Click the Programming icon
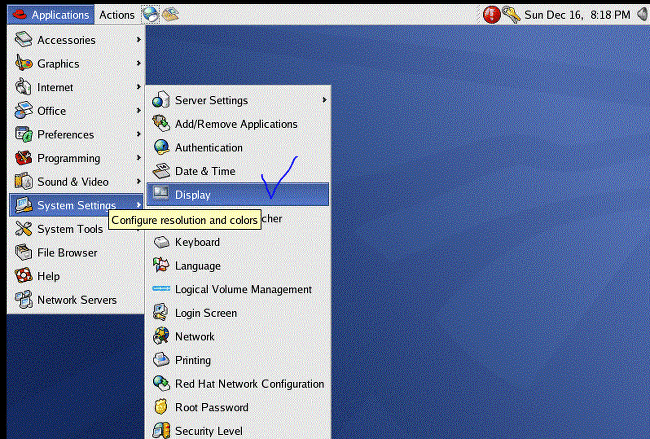Screen dimensions: 650x439 coord(24,158)
